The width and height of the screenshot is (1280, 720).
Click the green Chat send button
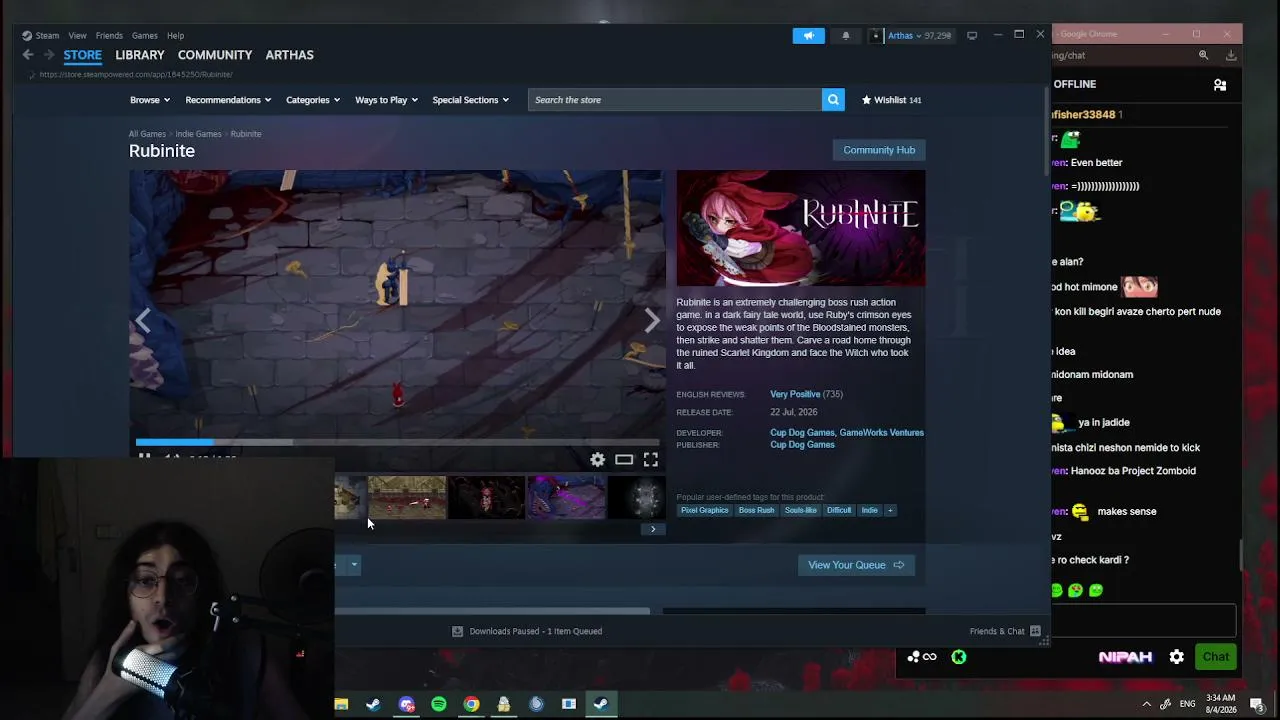point(1216,657)
